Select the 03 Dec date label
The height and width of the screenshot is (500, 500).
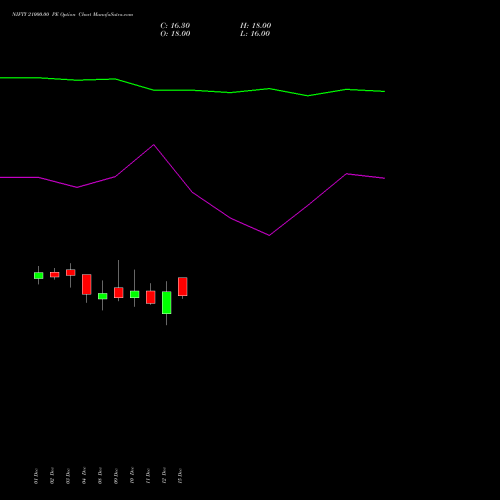(68, 476)
